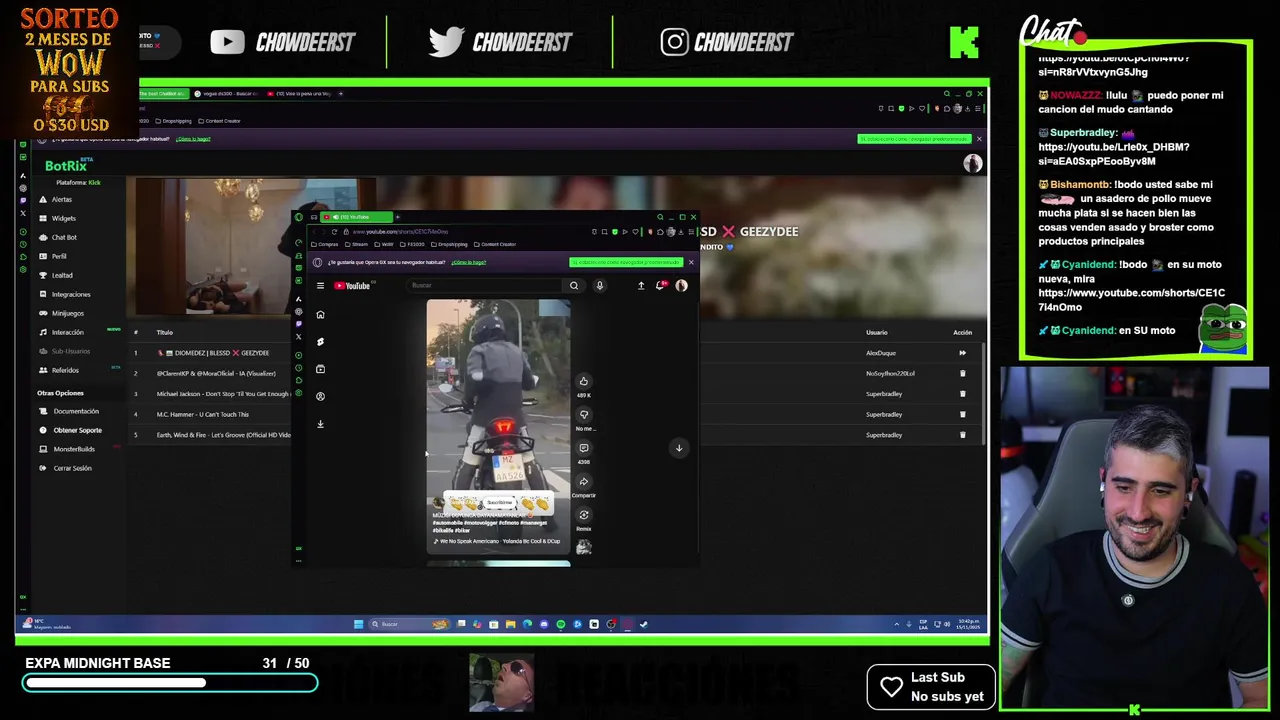Open Lealtad in BotRix sidebar
Image resolution: width=1280 pixels, height=720 pixels.
tap(62, 275)
